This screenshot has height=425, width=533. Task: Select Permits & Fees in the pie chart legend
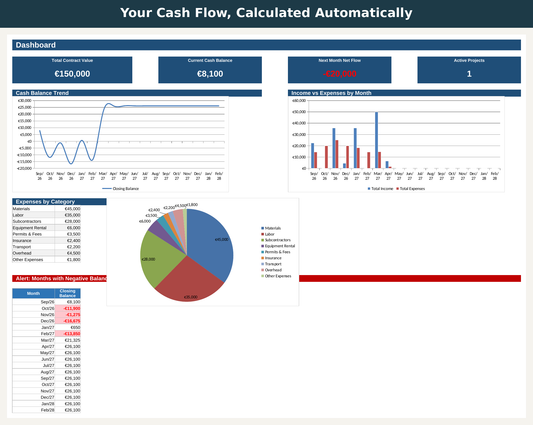tap(276, 252)
